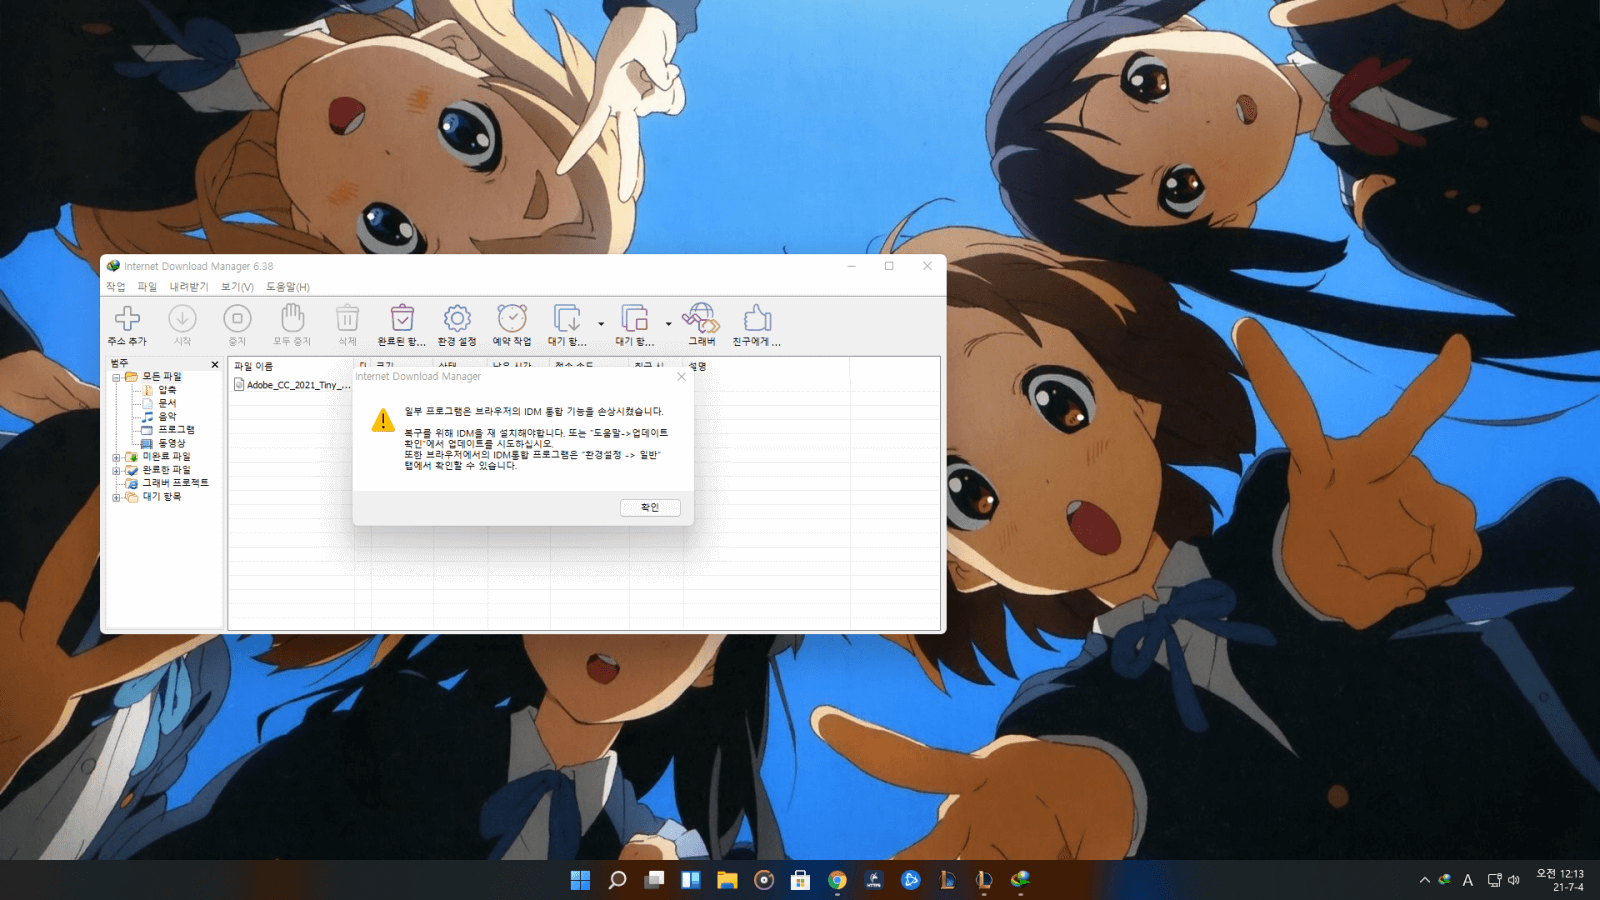Expand the 미완료 파일 tree node
The height and width of the screenshot is (900, 1600).
[x=116, y=457]
